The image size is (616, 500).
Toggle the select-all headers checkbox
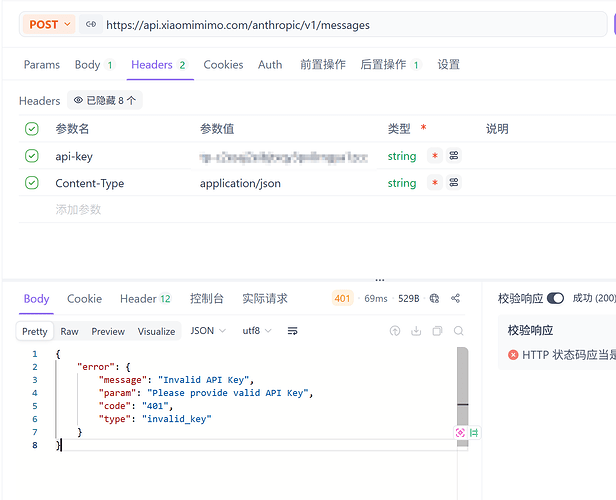(32, 129)
